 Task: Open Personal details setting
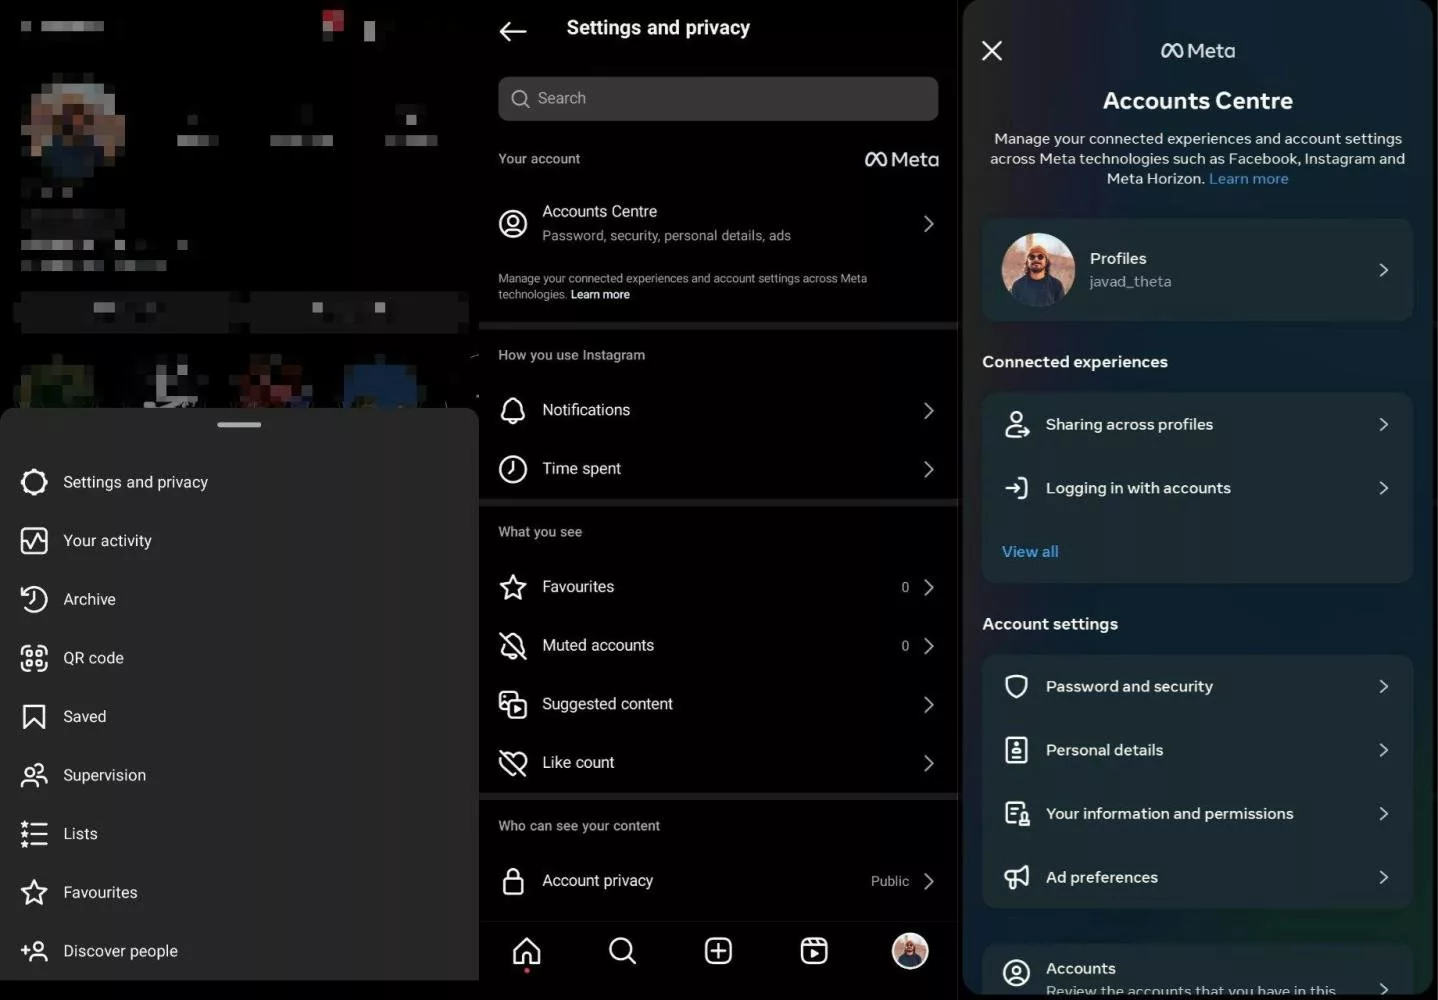tap(1197, 750)
